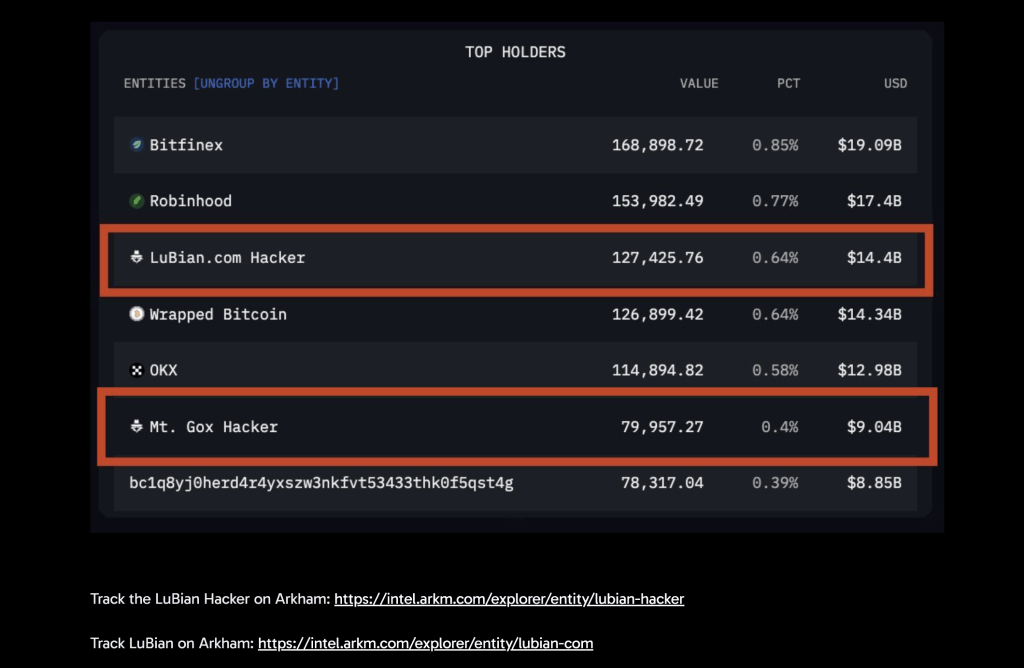Toggle the Ungroup by Entity option

266,83
